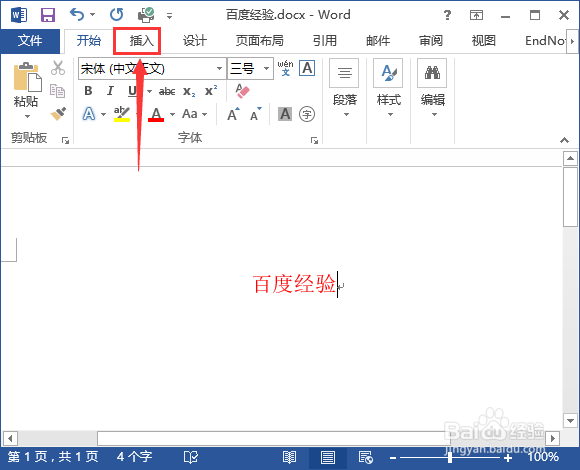Switch to 视图 View tab

click(483, 40)
